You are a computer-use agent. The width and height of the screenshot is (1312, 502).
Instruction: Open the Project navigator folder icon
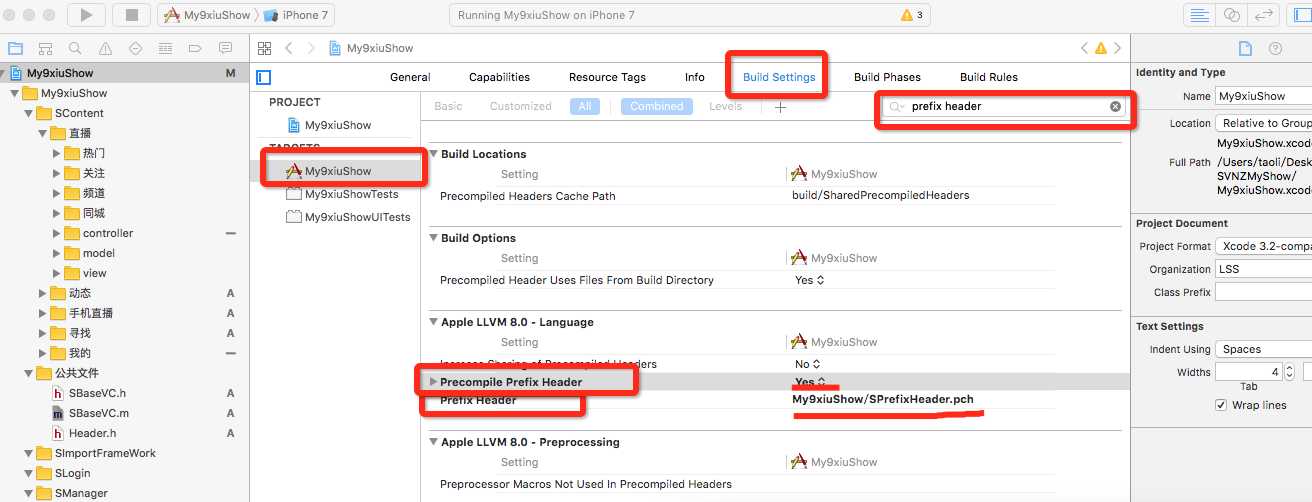(15, 48)
